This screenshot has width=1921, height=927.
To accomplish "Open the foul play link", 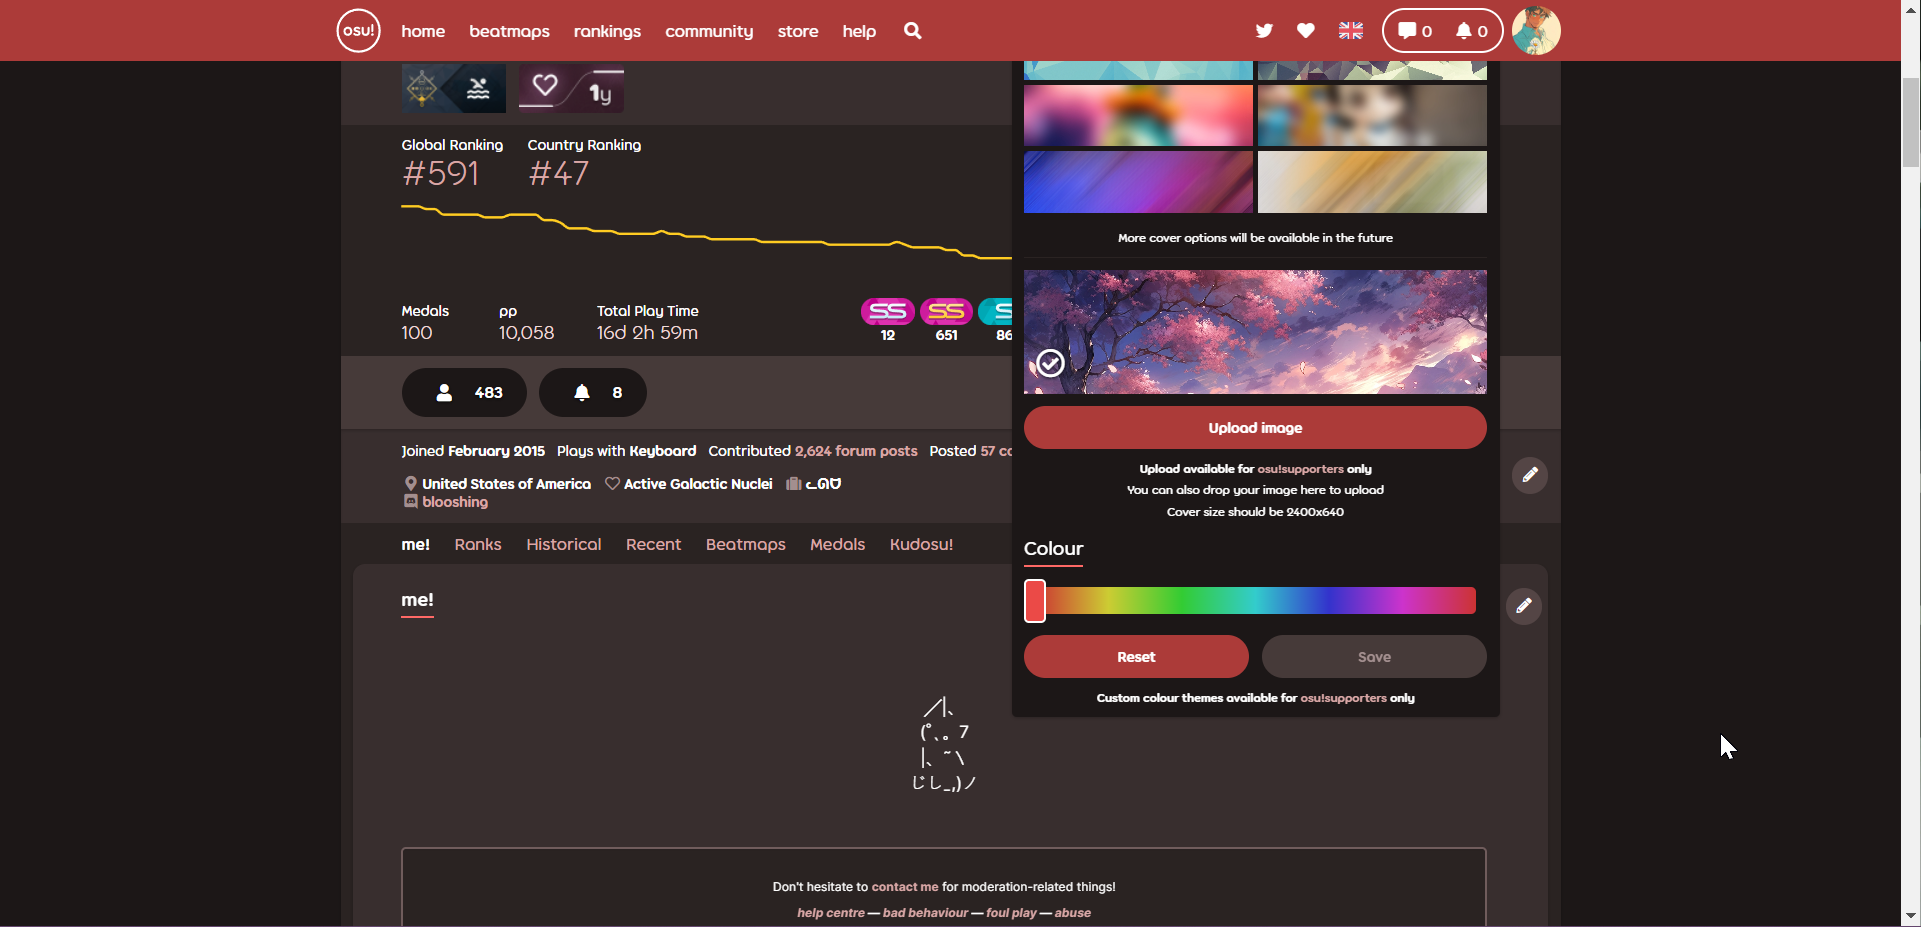I will (1011, 913).
